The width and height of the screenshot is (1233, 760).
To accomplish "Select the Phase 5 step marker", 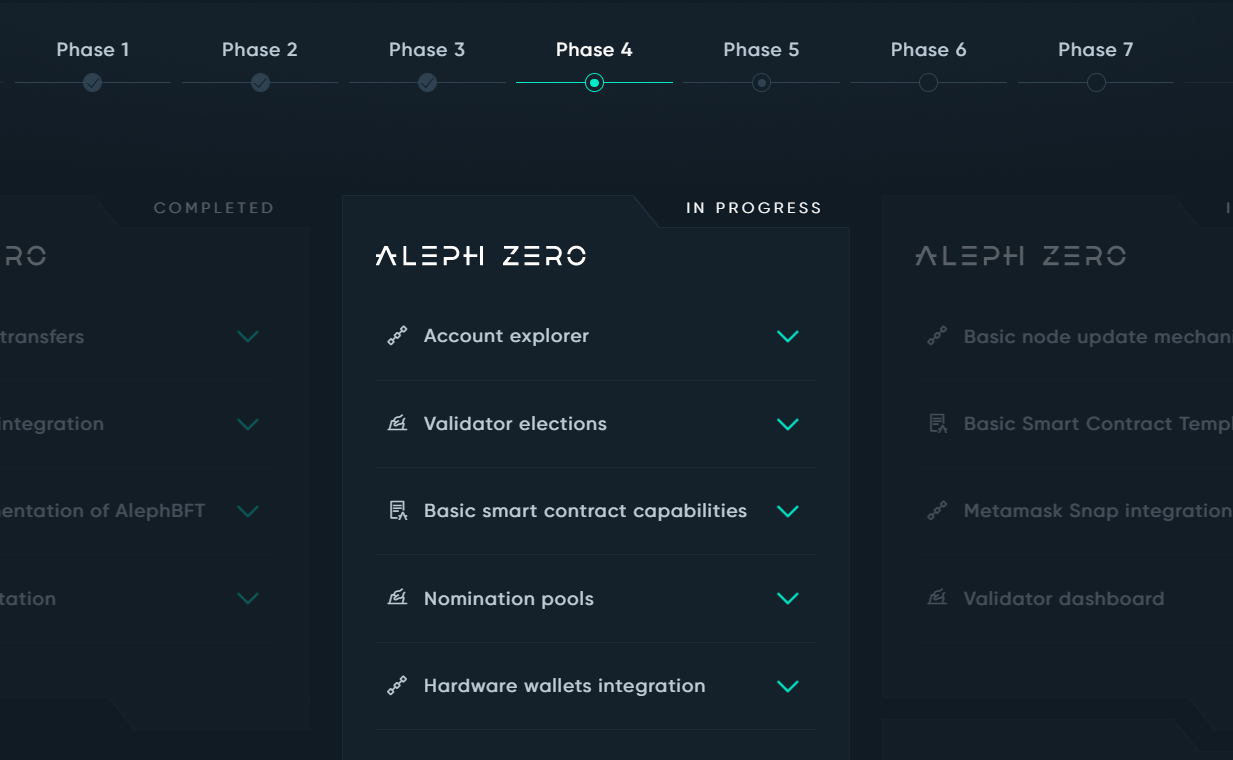I will coord(761,83).
